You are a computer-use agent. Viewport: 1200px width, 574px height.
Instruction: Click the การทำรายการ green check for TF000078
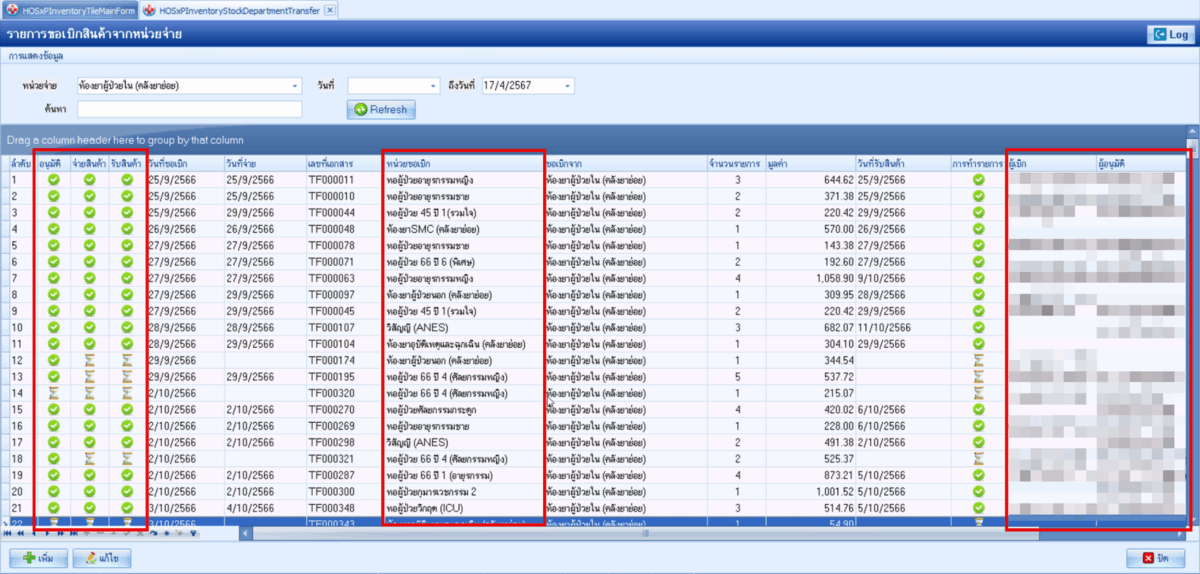[x=978, y=245]
